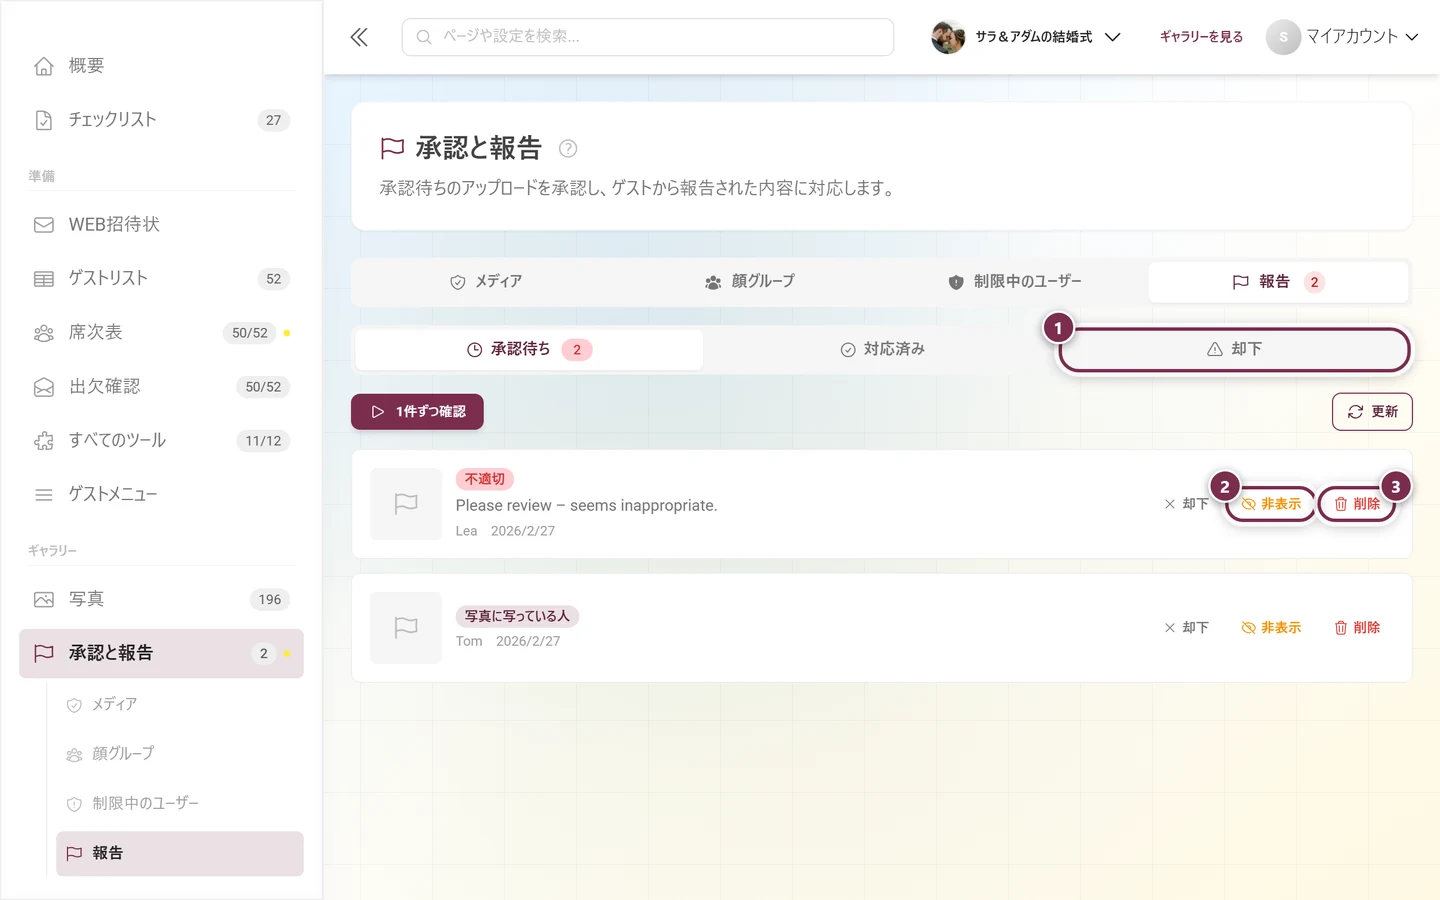
Task: Open ゲストリスト in the sidebar
Action: tap(161, 279)
